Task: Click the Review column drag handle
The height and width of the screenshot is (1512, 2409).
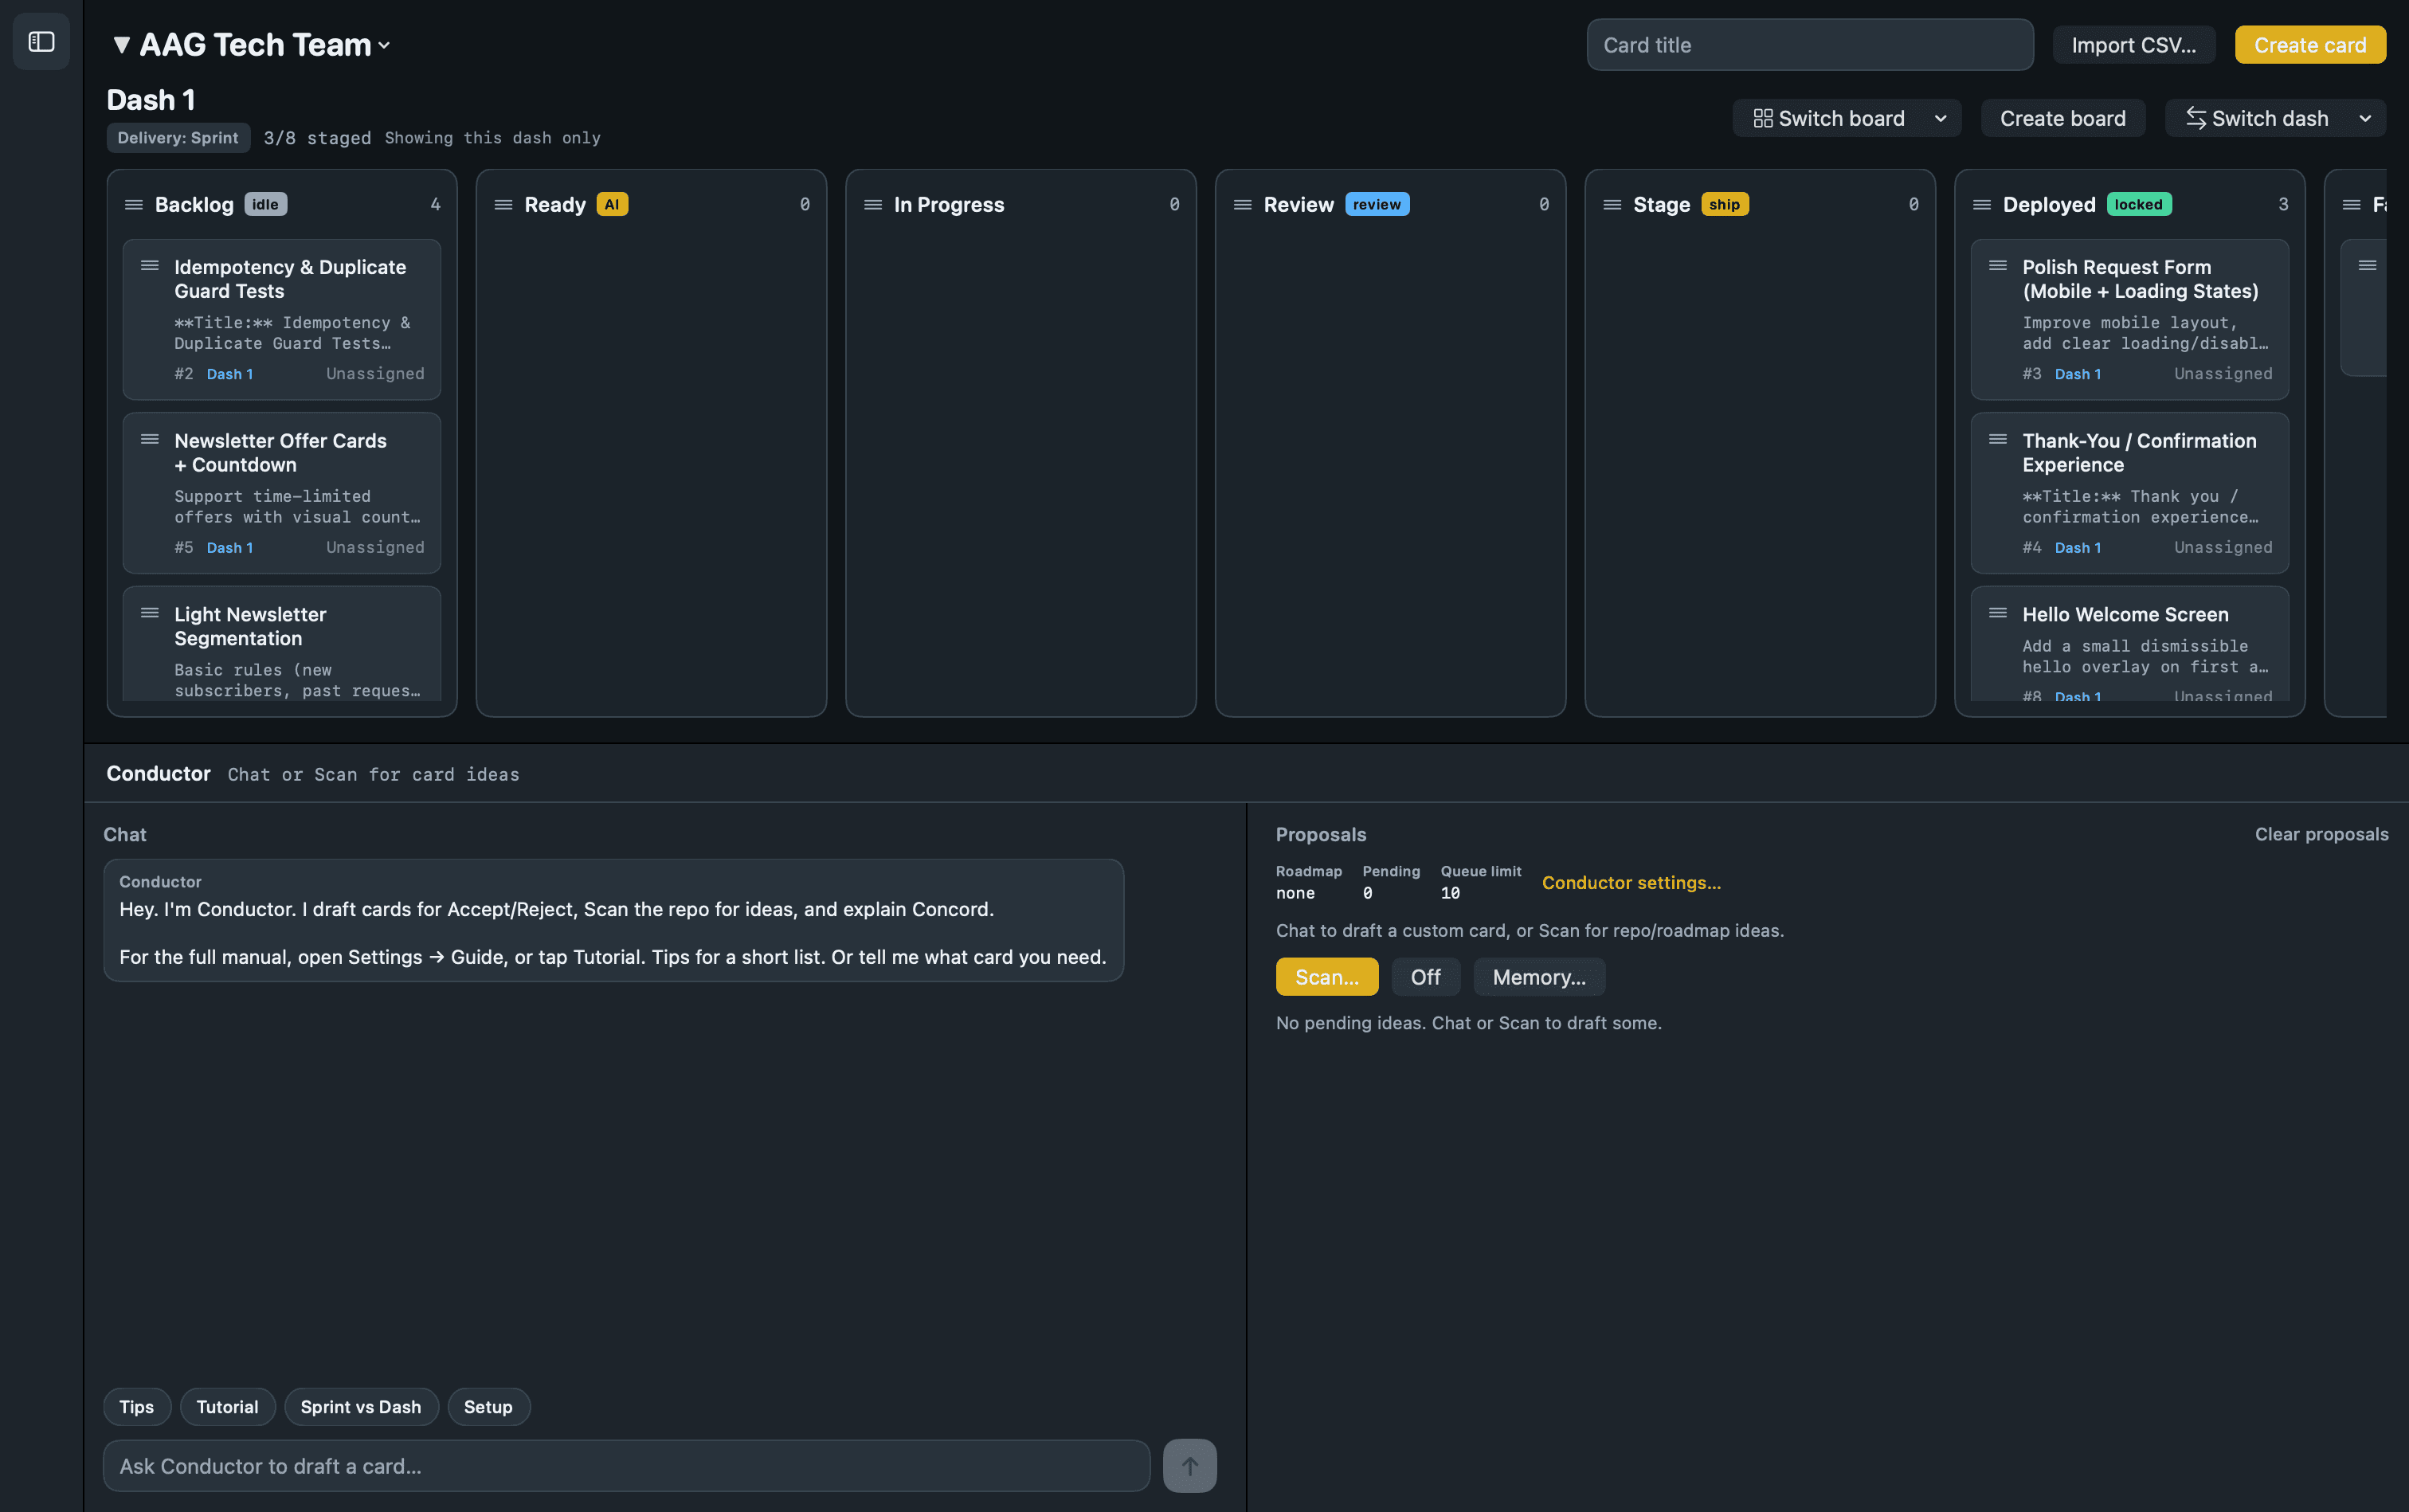Action: tap(1243, 205)
